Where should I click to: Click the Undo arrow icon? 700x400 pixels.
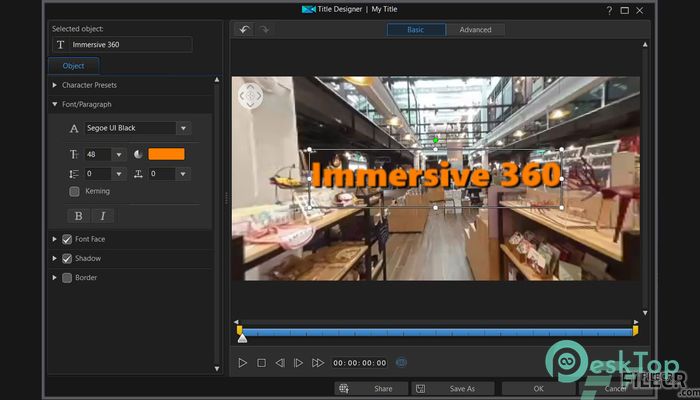(244, 29)
